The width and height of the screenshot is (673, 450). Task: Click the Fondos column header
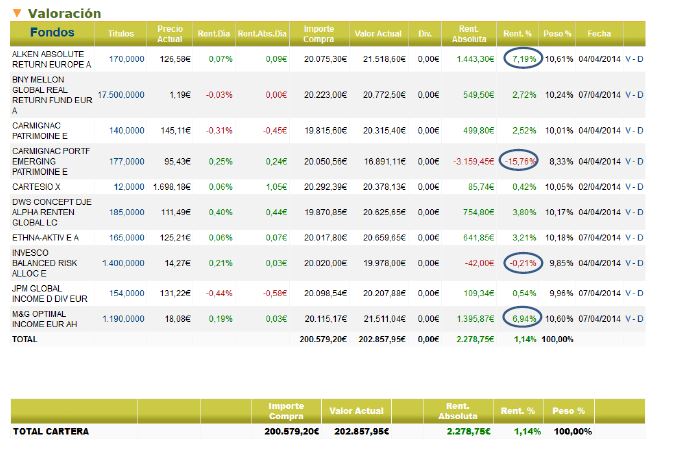[52, 33]
